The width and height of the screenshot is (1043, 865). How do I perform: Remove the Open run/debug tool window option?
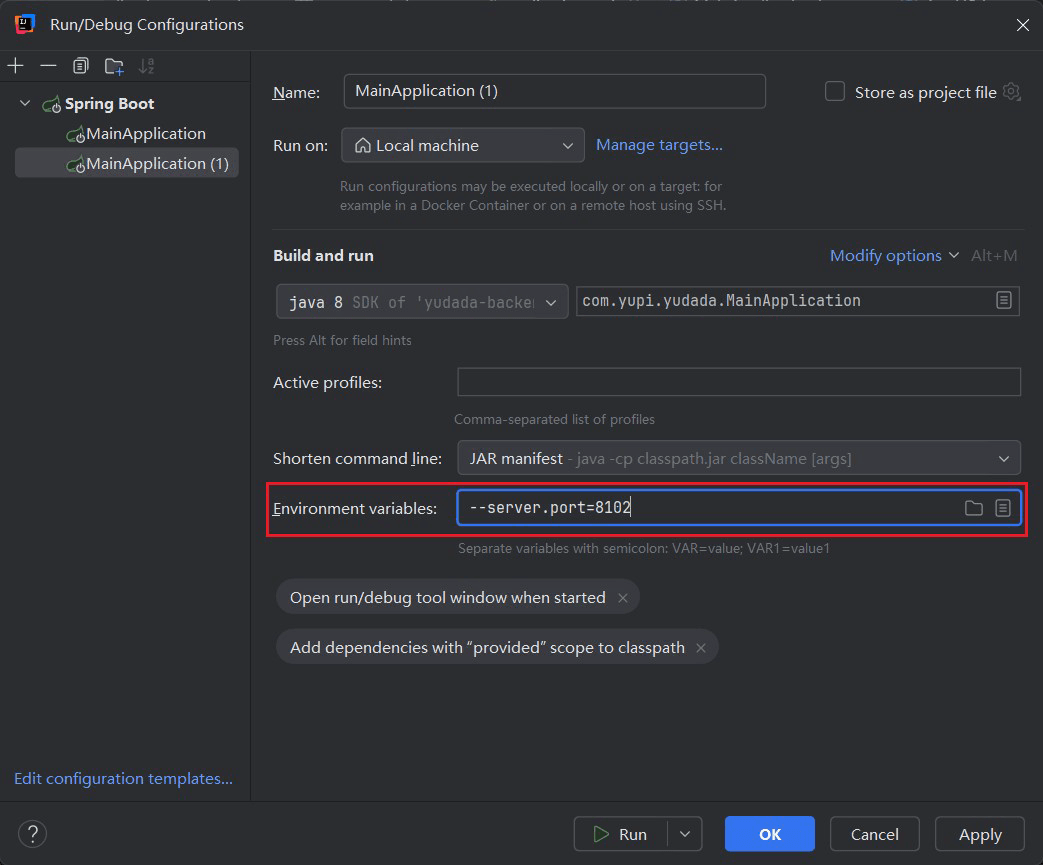click(623, 598)
